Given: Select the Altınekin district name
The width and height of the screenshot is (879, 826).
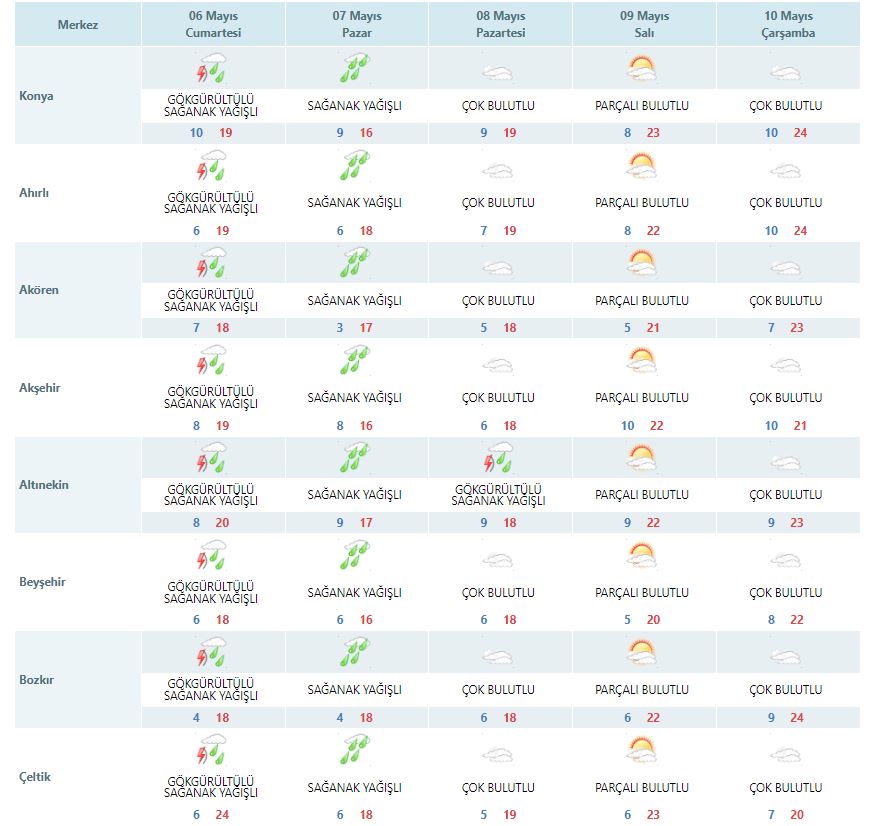Looking at the screenshot, I should click(x=45, y=485).
